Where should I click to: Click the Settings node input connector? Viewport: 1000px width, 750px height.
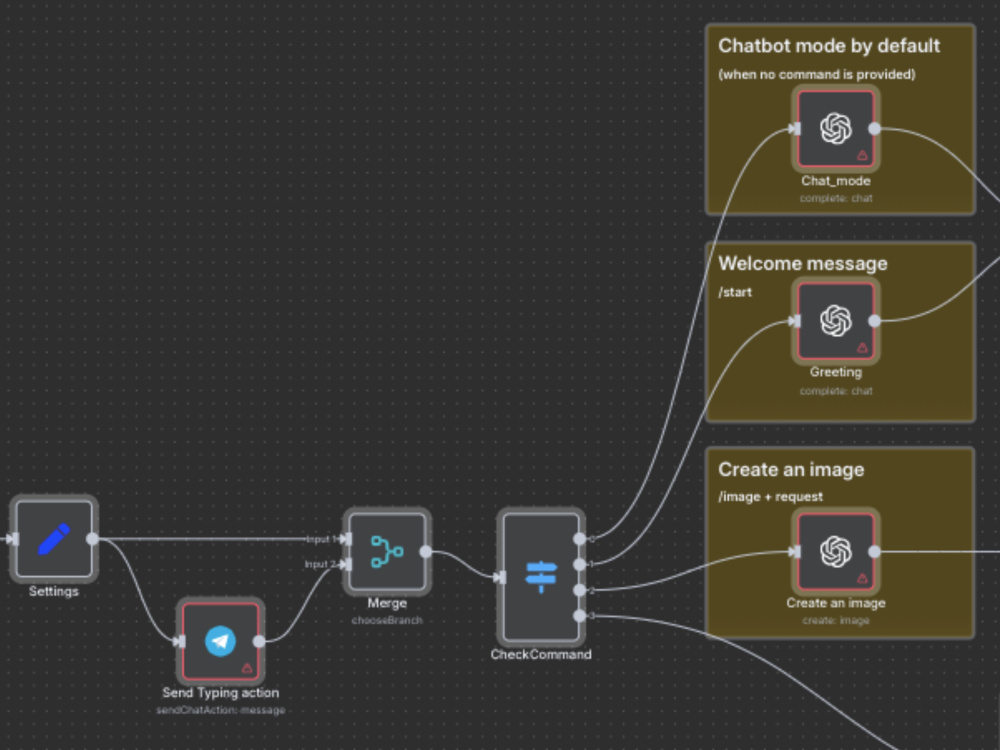(14, 539)
